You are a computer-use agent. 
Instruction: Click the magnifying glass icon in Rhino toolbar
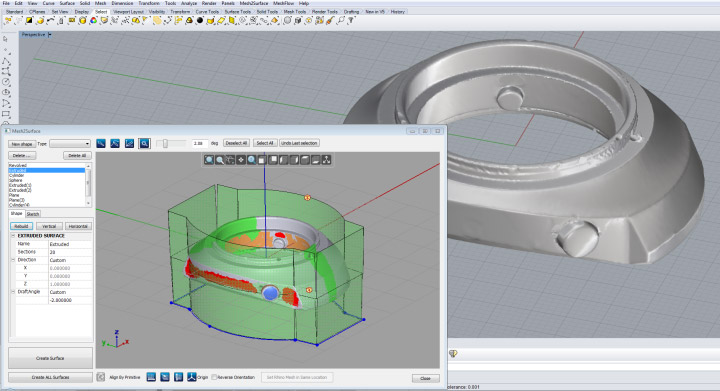340,21
